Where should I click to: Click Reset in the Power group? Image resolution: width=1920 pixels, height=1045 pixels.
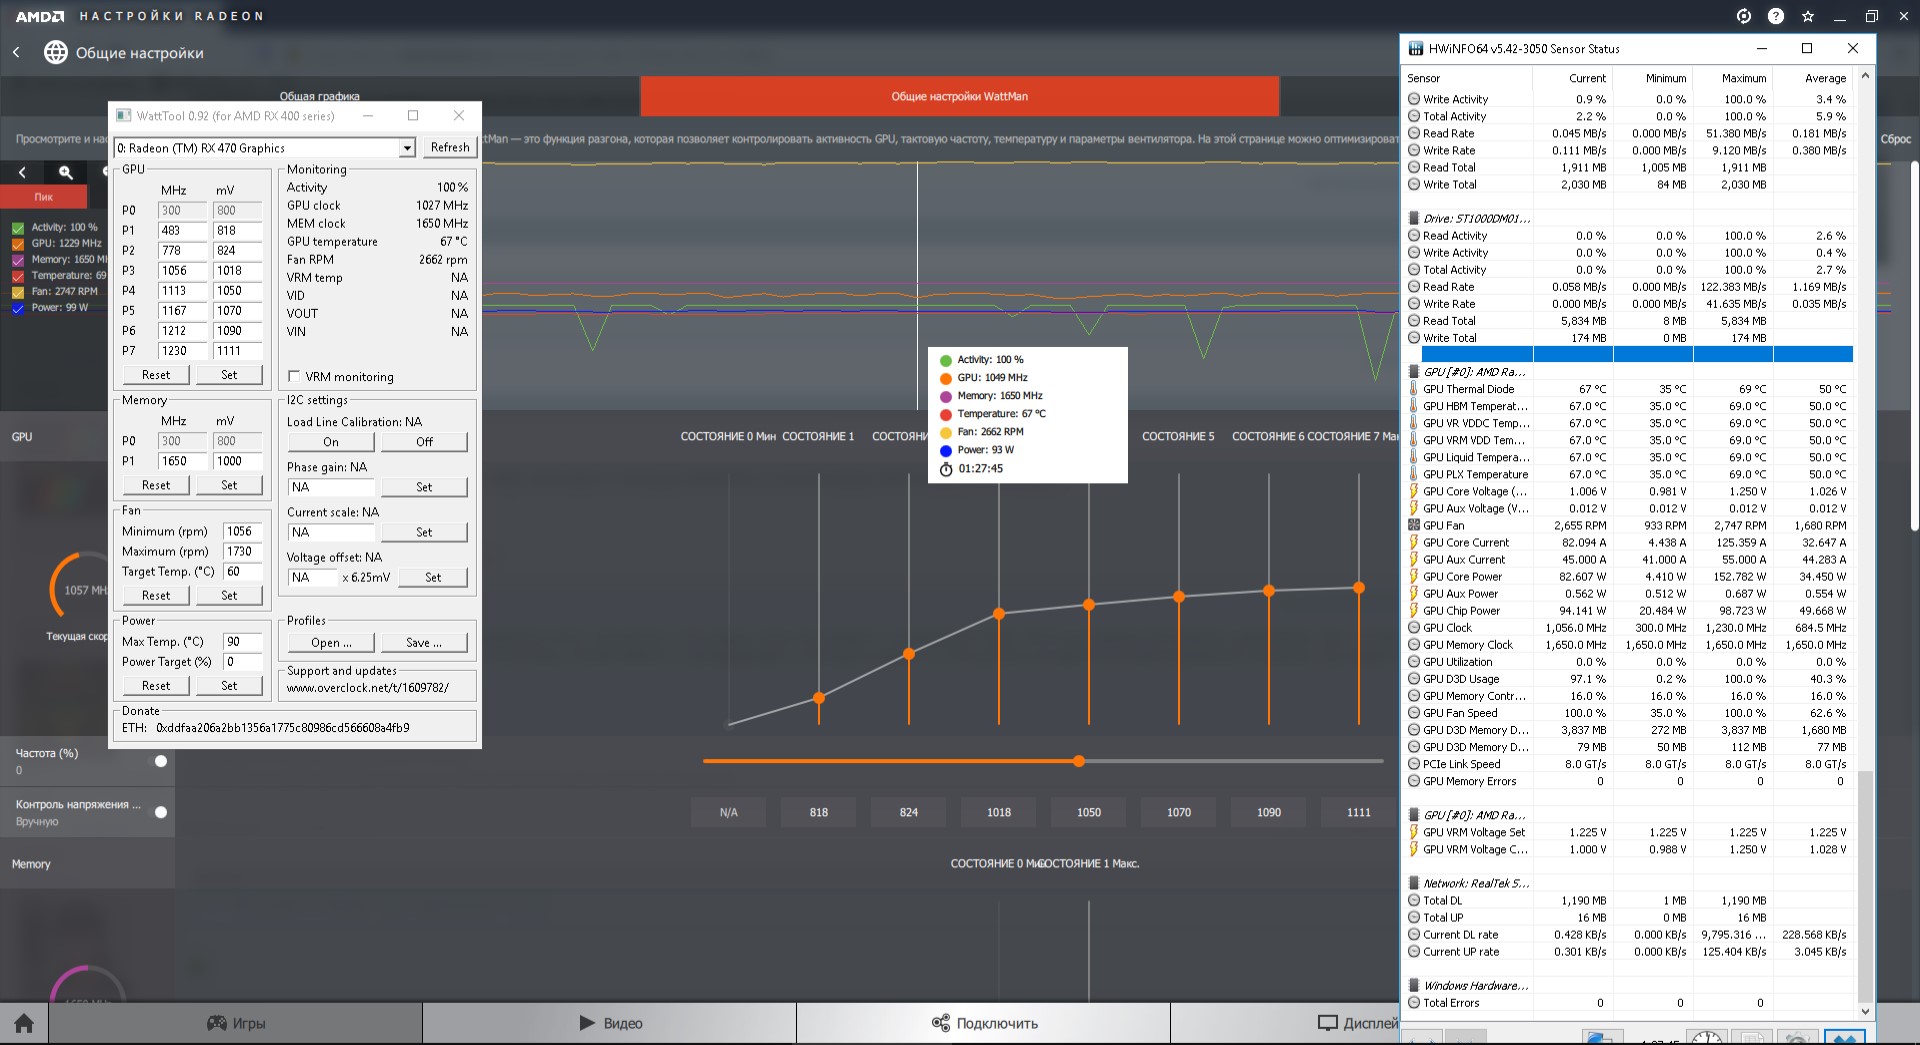click(x=156, y=686)
